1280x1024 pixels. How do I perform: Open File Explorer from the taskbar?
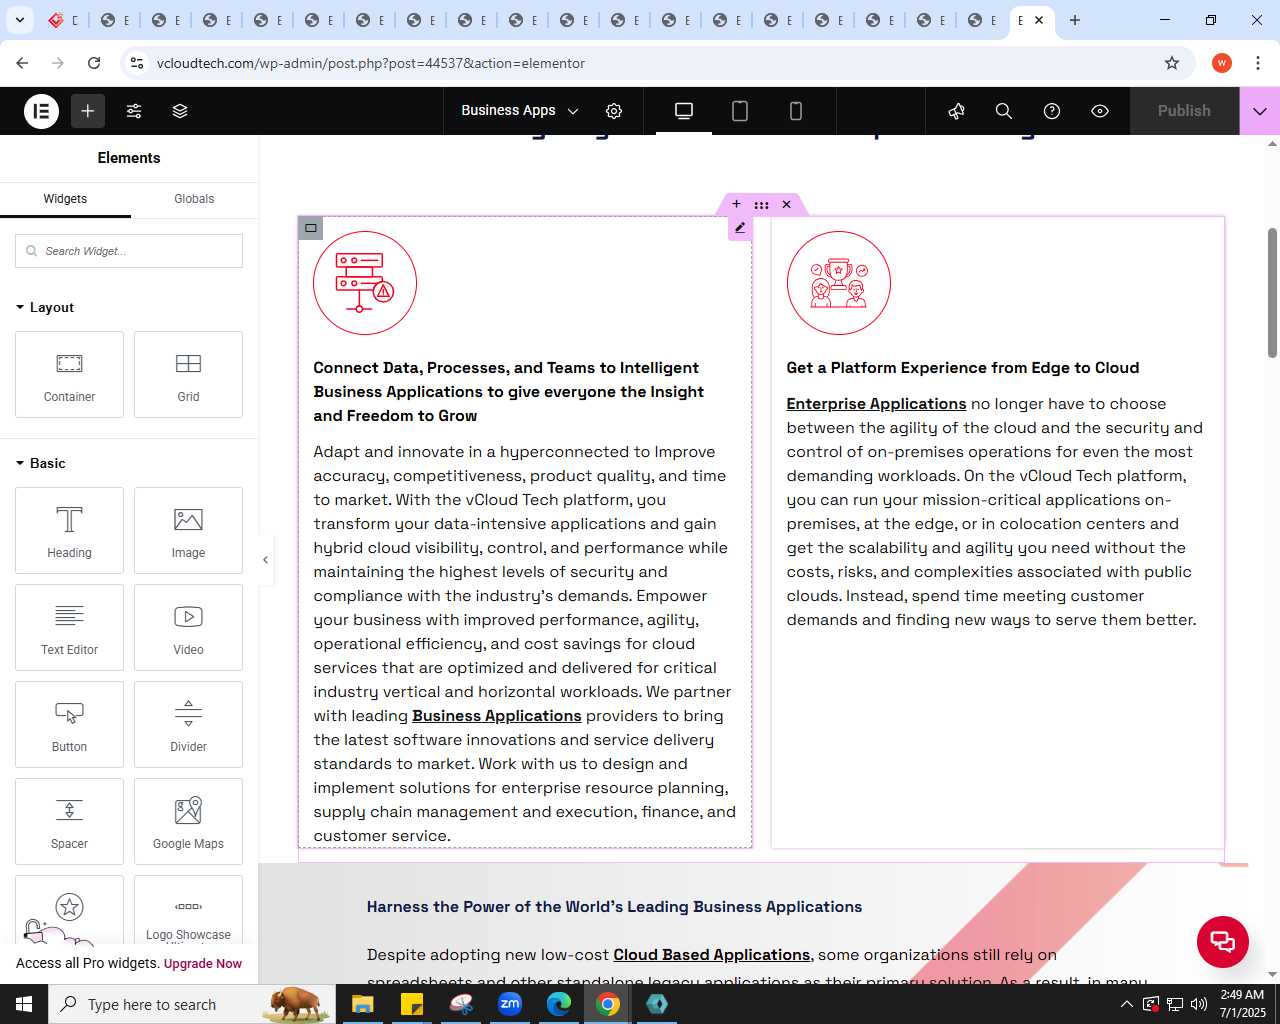pos(362,1004)
